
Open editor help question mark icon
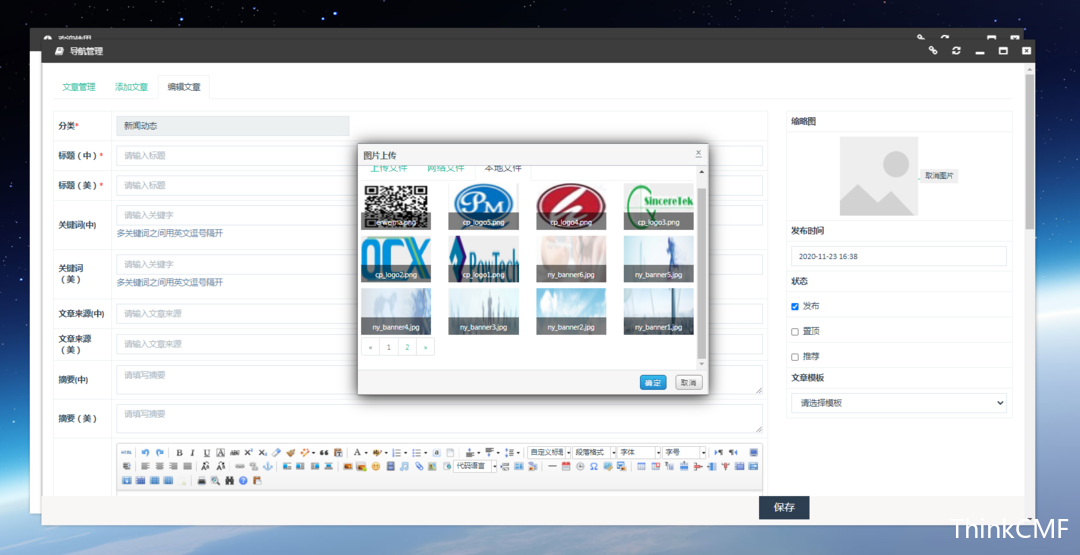[x=243, y=481]
